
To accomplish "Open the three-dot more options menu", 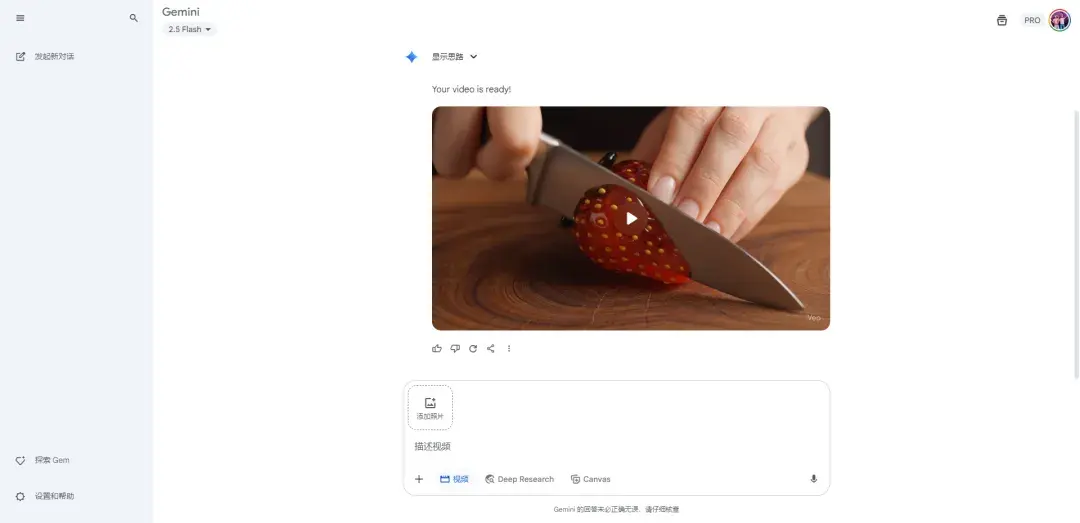I will [509, 349].
